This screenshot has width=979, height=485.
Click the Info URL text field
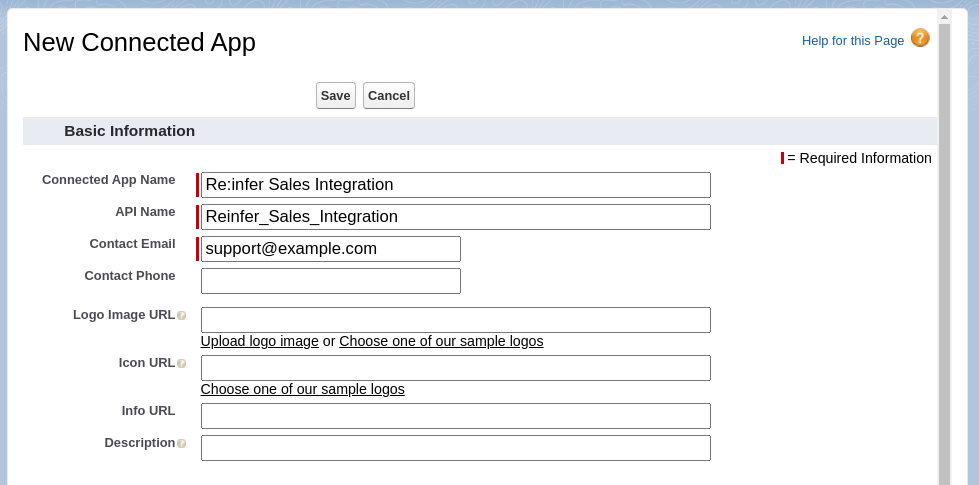coord(455,416)
